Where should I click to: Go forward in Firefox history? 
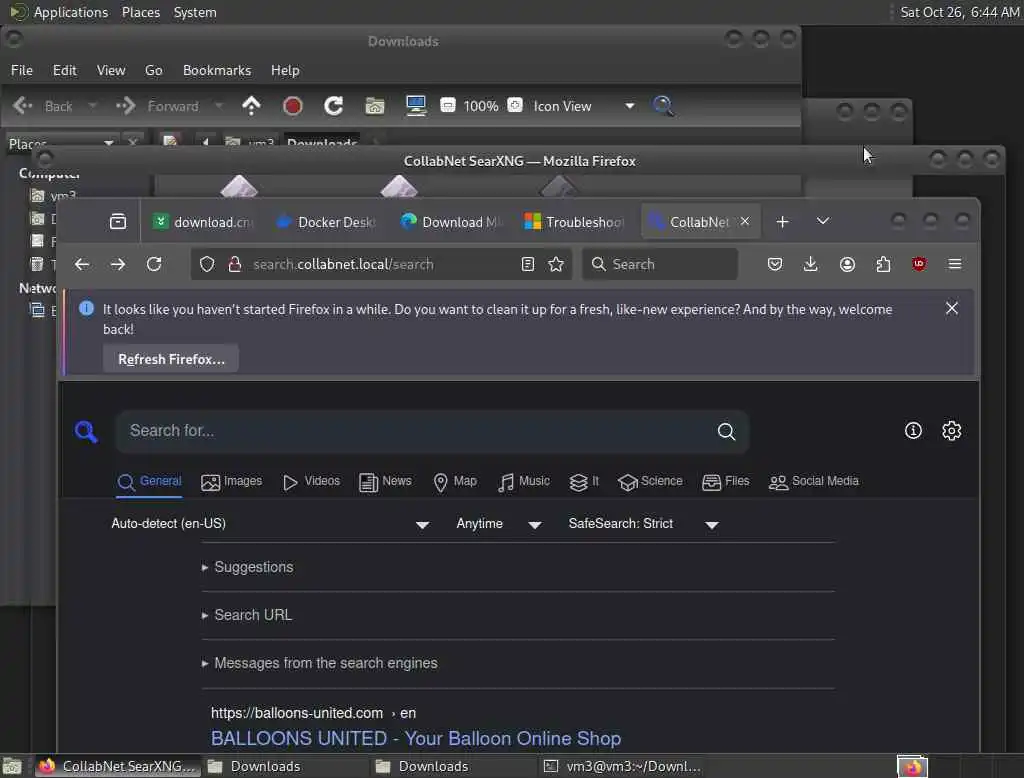pos(118,264)
